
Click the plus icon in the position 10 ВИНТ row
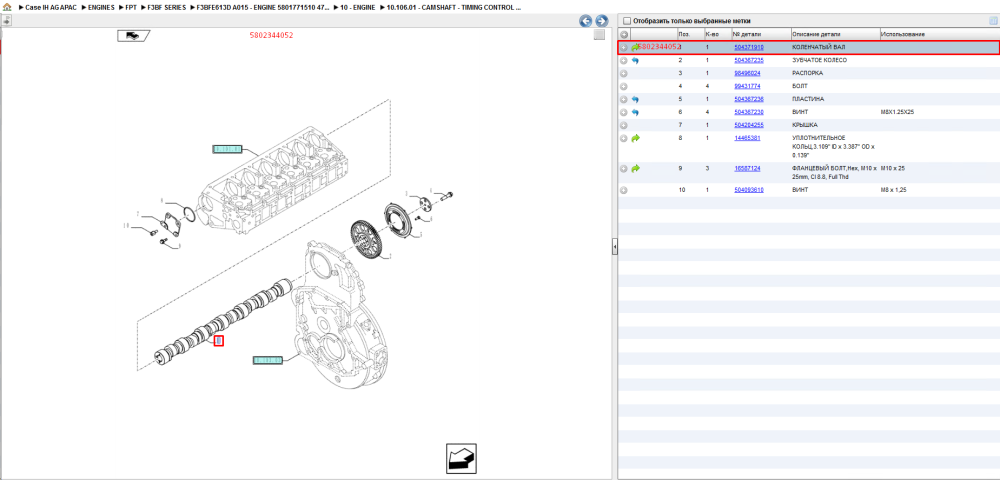pos(624,190)
